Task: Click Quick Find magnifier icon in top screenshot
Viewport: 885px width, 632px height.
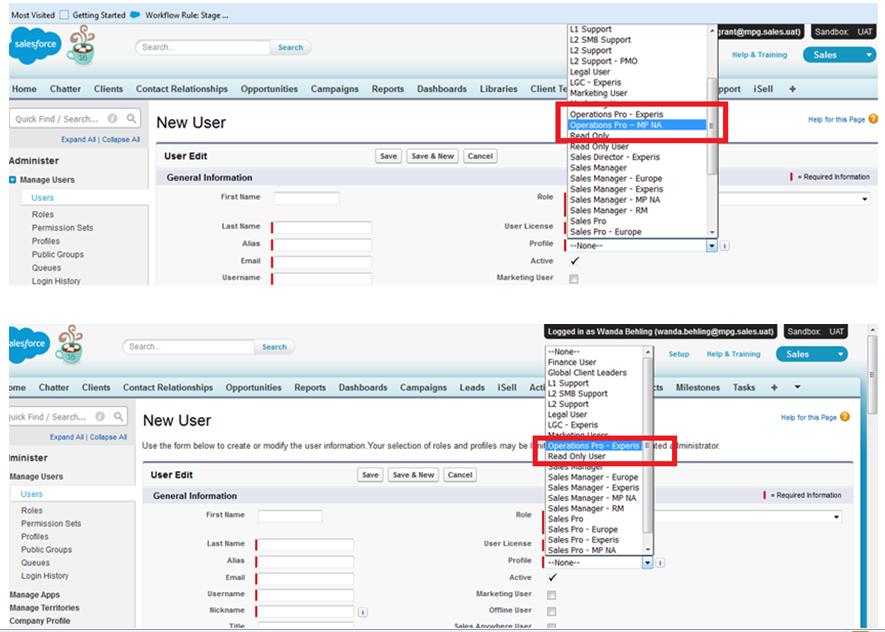Action: (x=131, y=118)
